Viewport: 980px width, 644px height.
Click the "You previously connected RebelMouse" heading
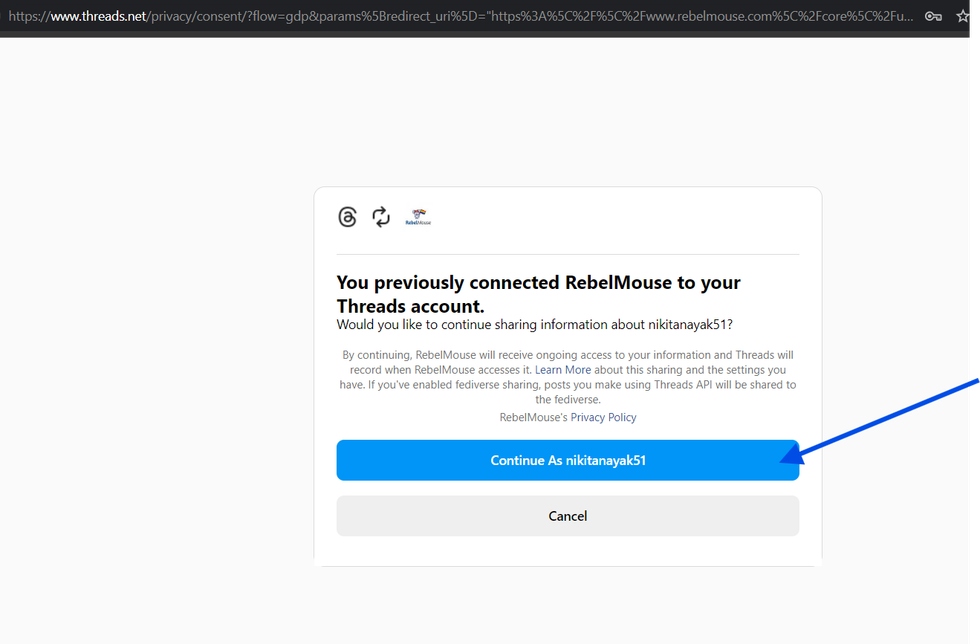[538, 294]
